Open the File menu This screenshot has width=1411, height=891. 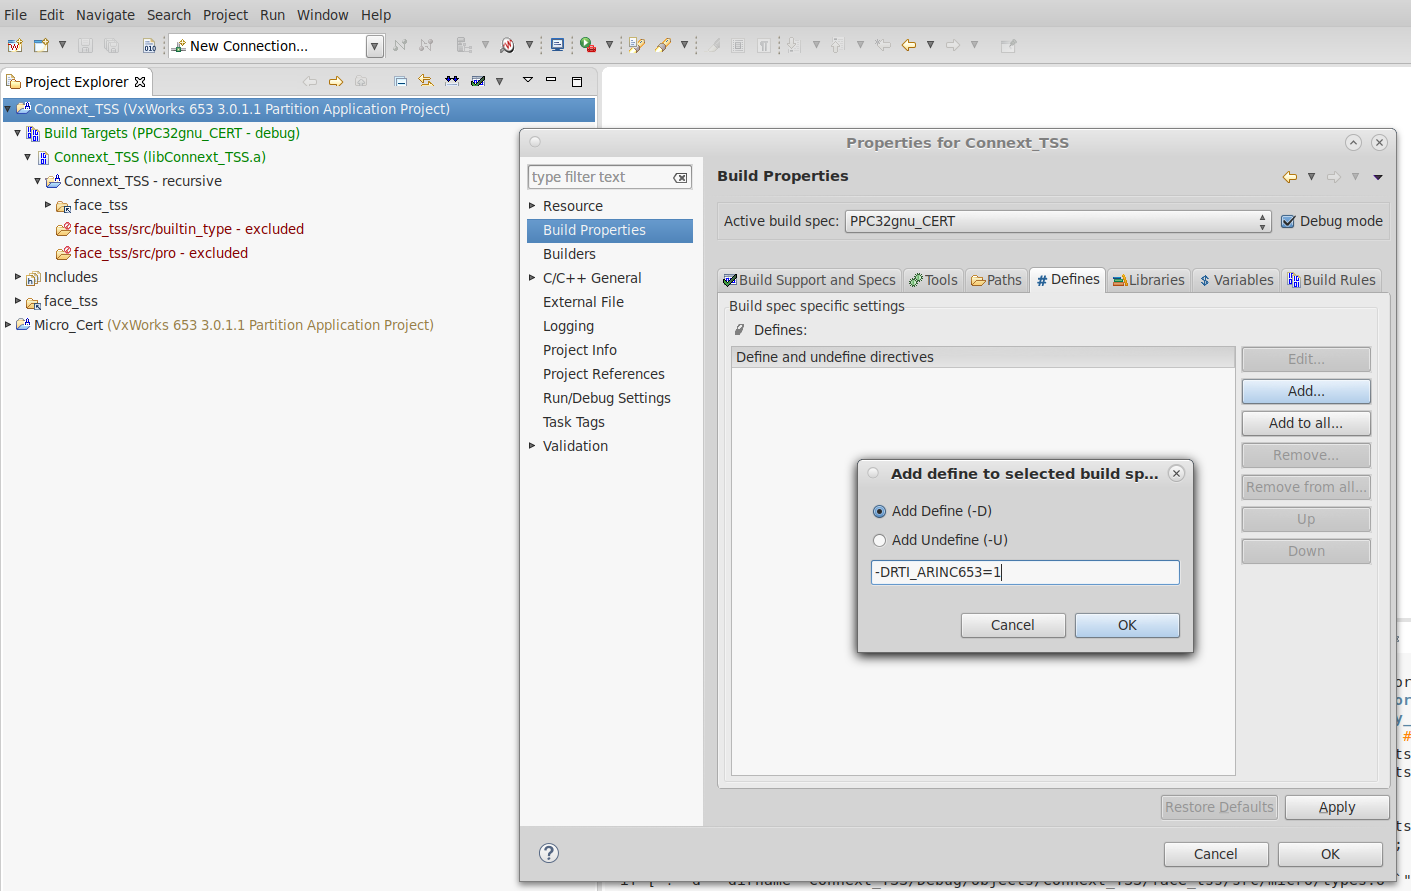(x=16, y=15)
